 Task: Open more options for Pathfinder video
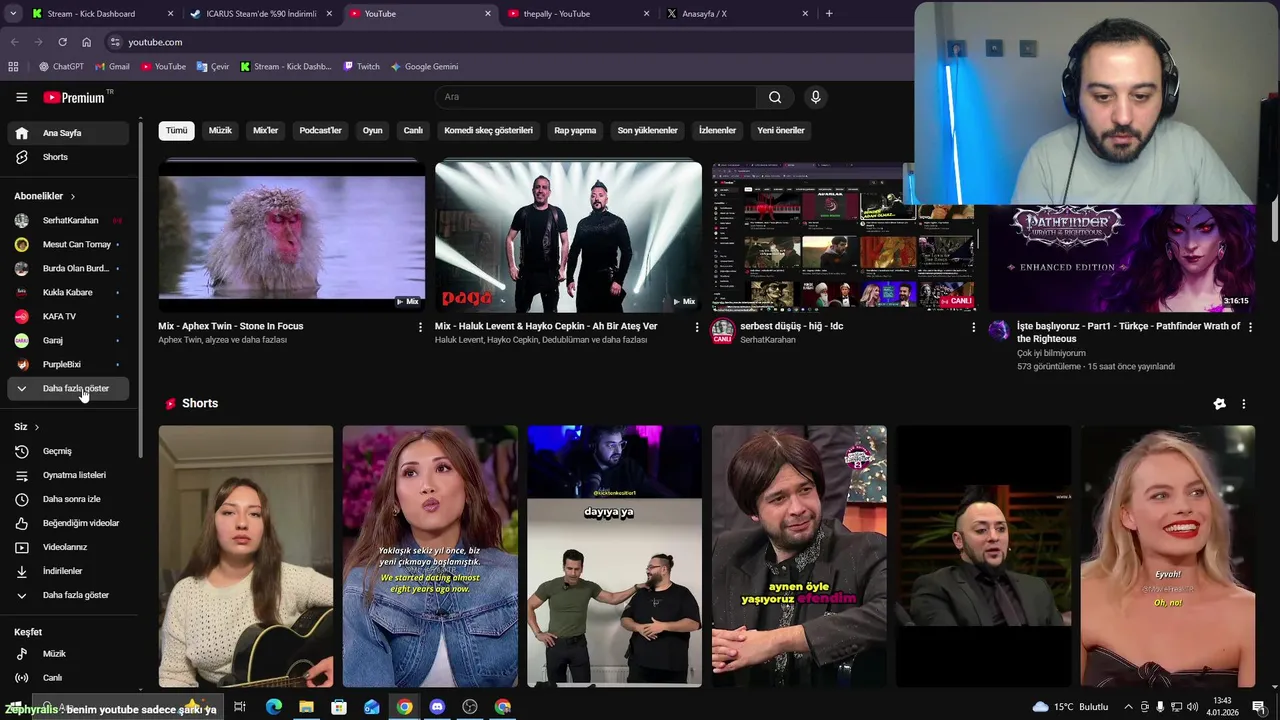tap(1250, 327)
